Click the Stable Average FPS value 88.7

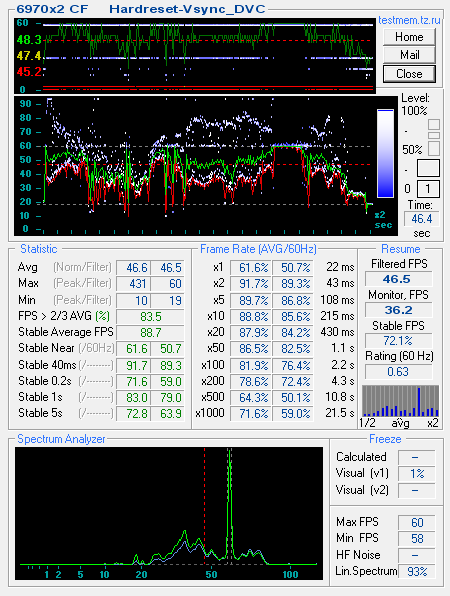[150, 332]
